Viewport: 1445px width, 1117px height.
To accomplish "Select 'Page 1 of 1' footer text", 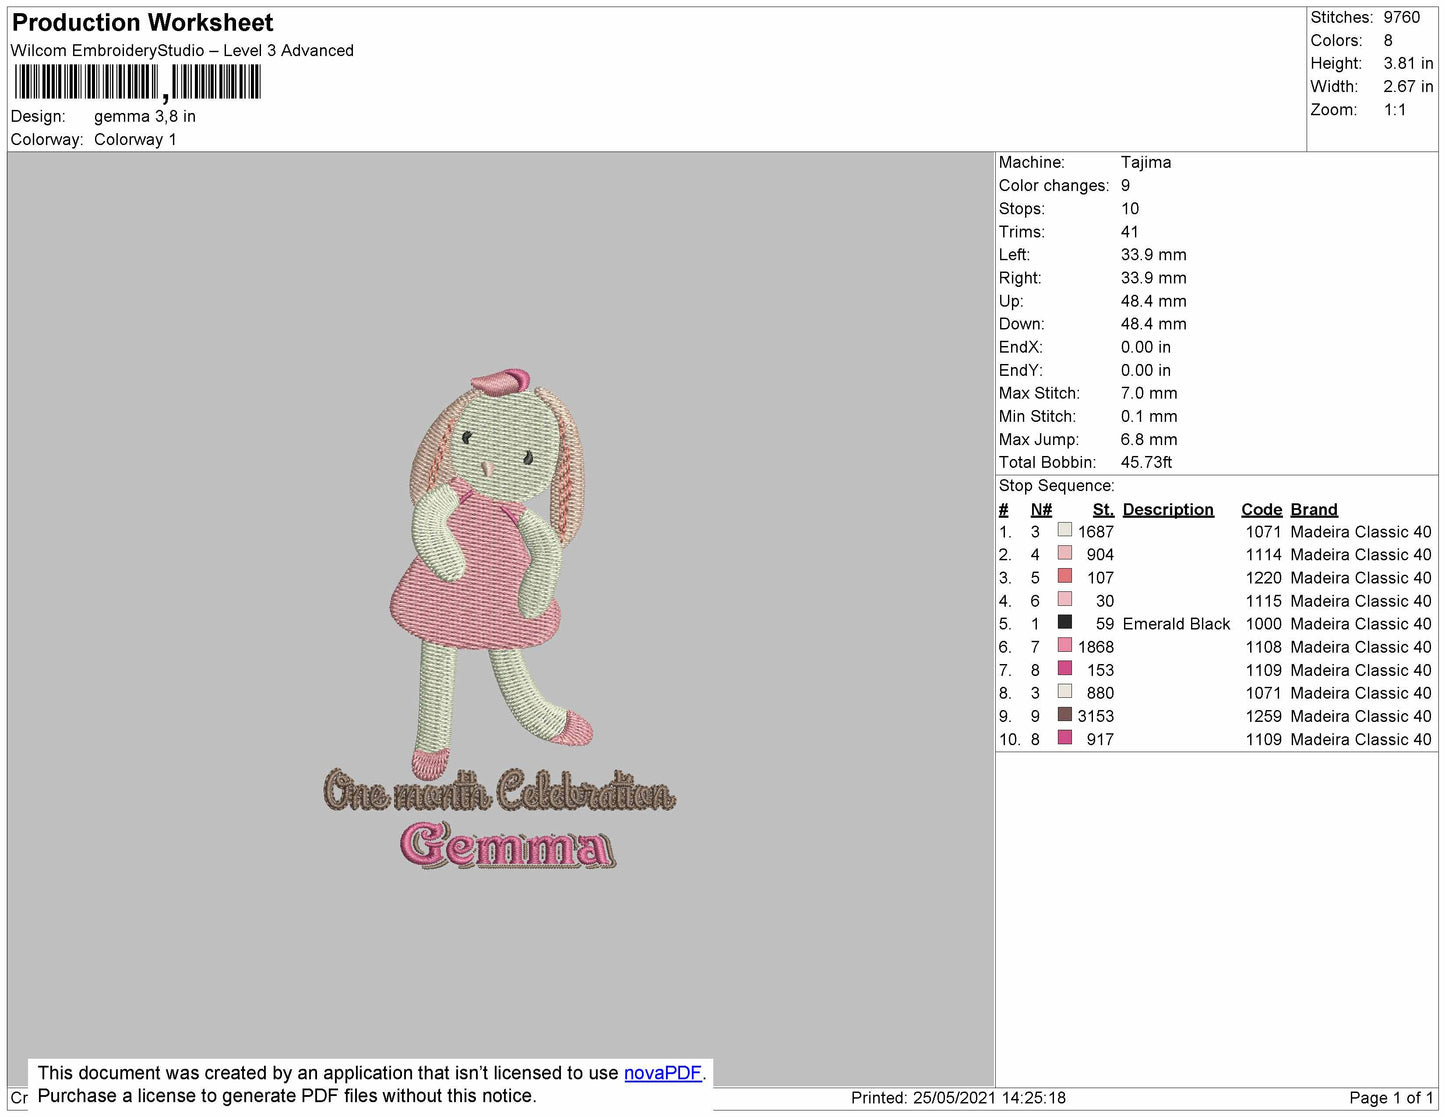I will 1391,1098.
